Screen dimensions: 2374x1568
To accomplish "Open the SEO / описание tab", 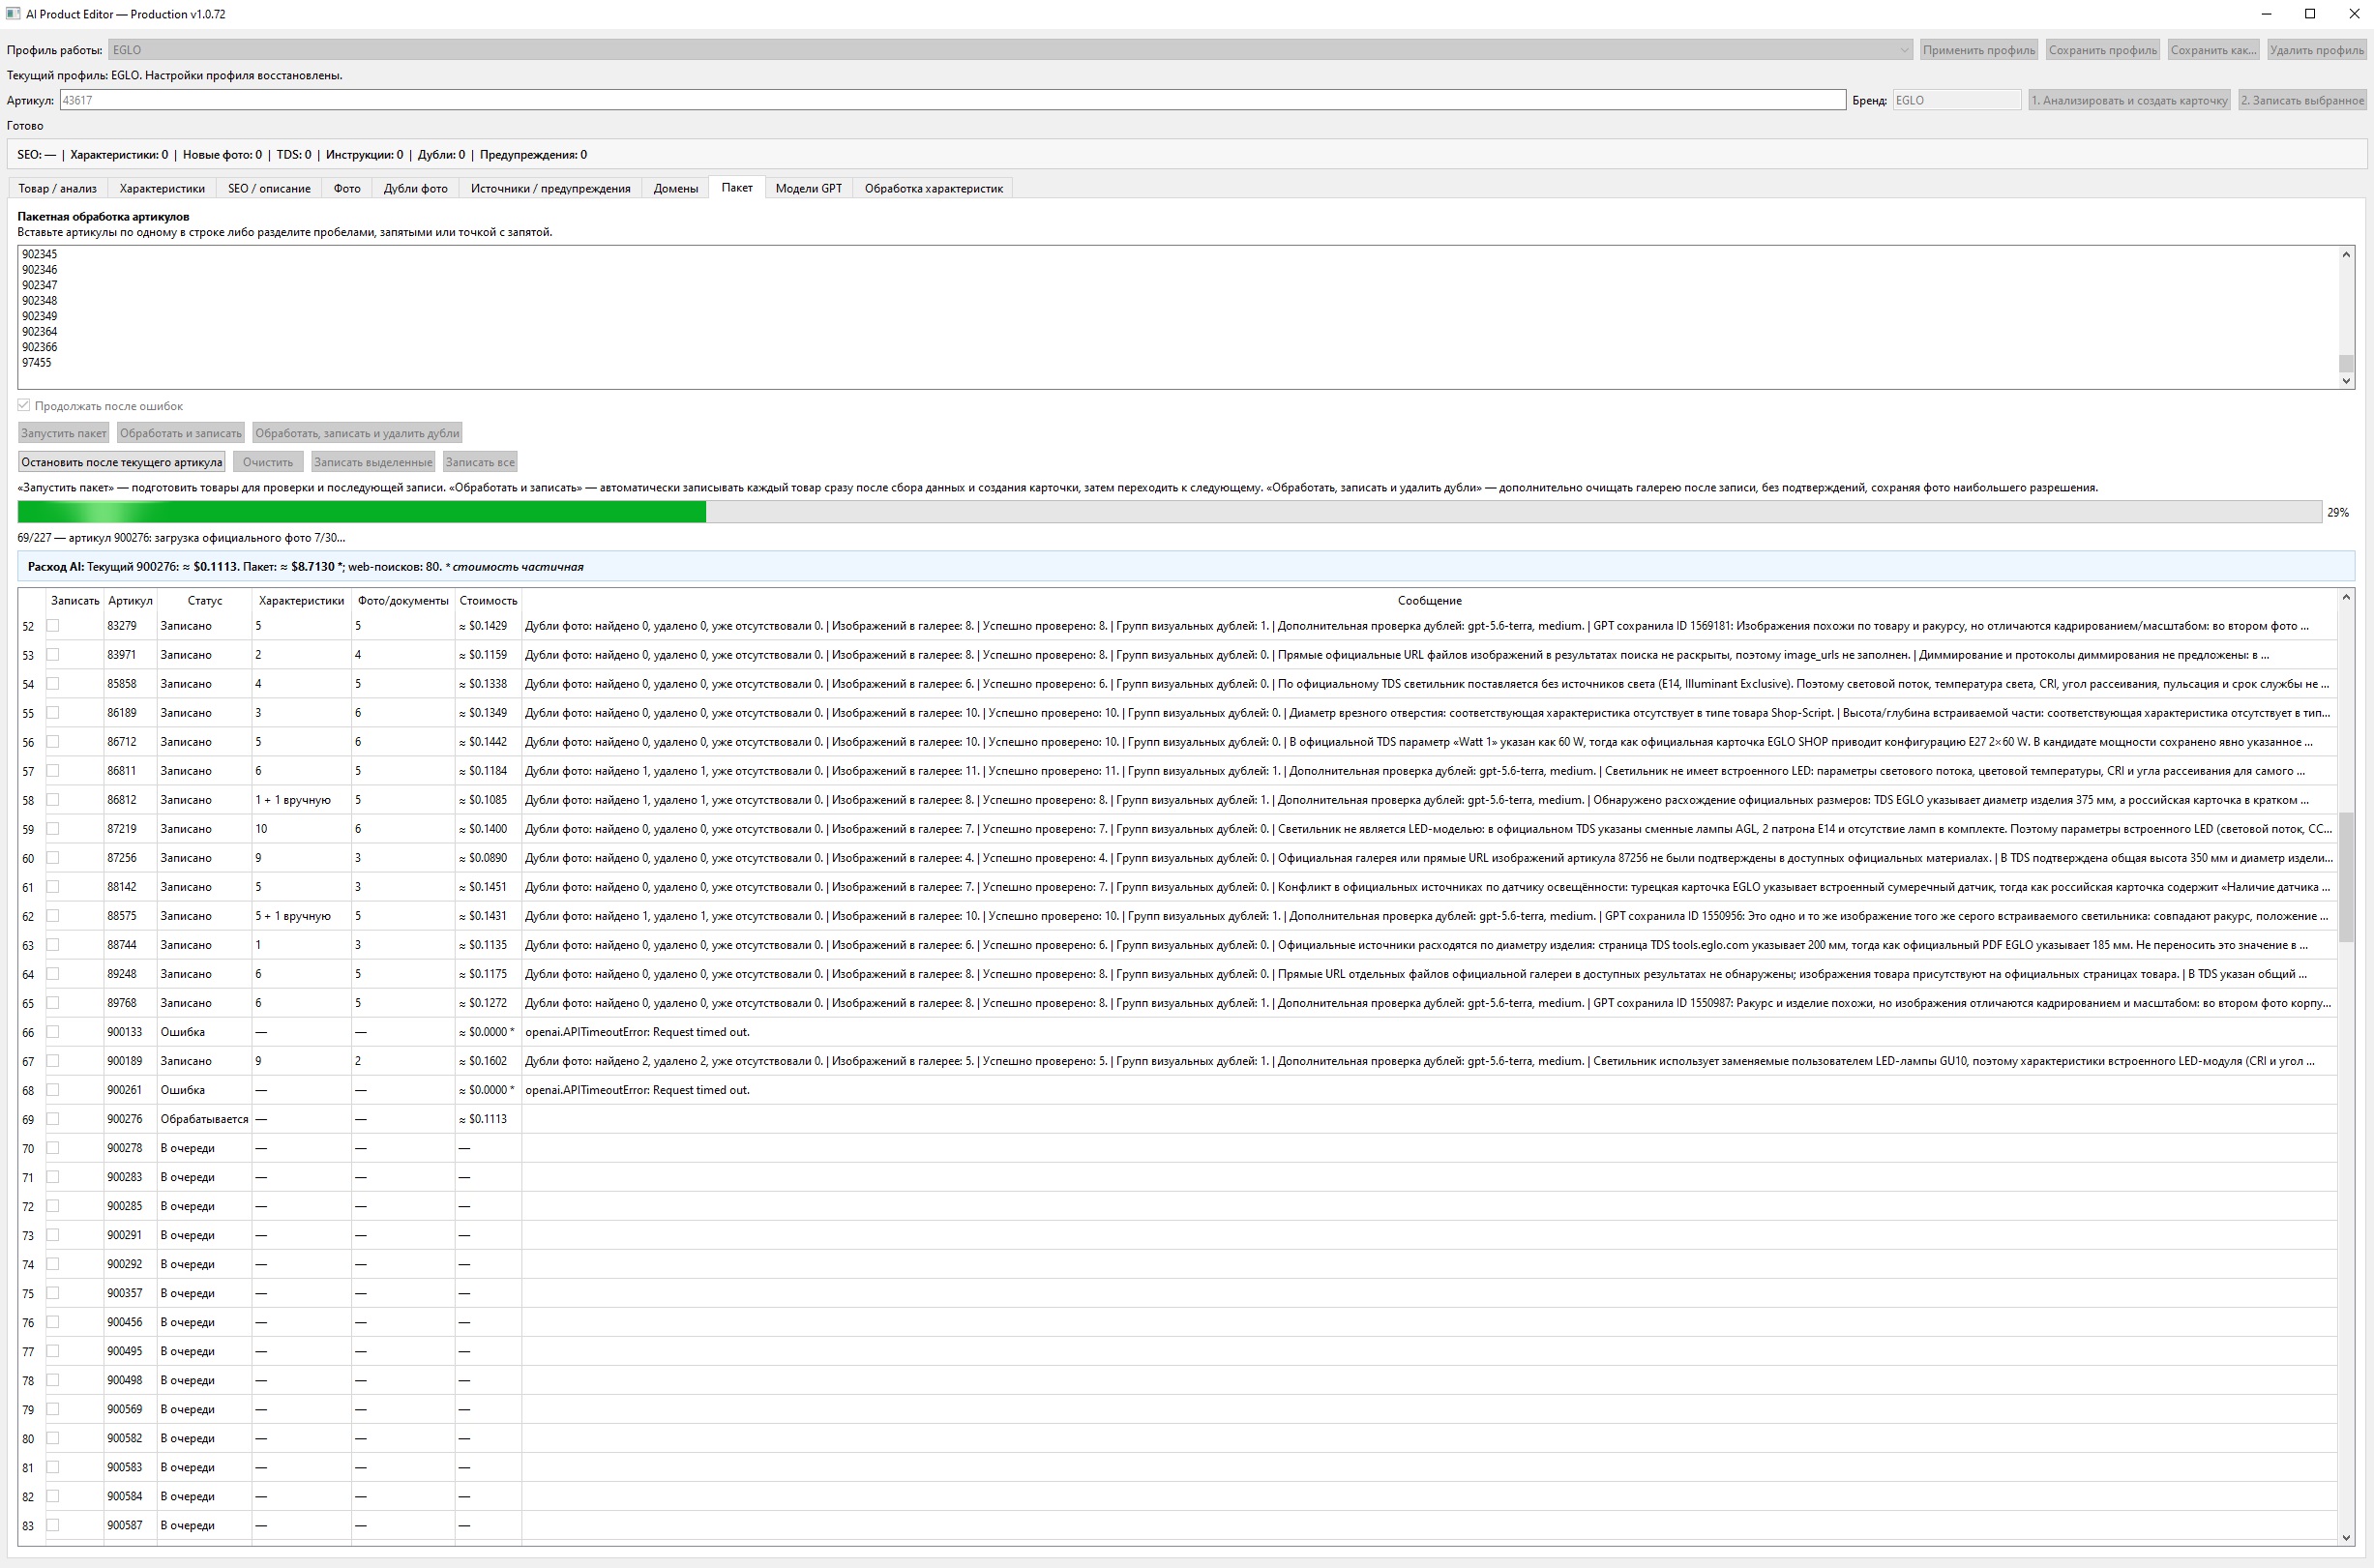I will [x=269, y=188].
